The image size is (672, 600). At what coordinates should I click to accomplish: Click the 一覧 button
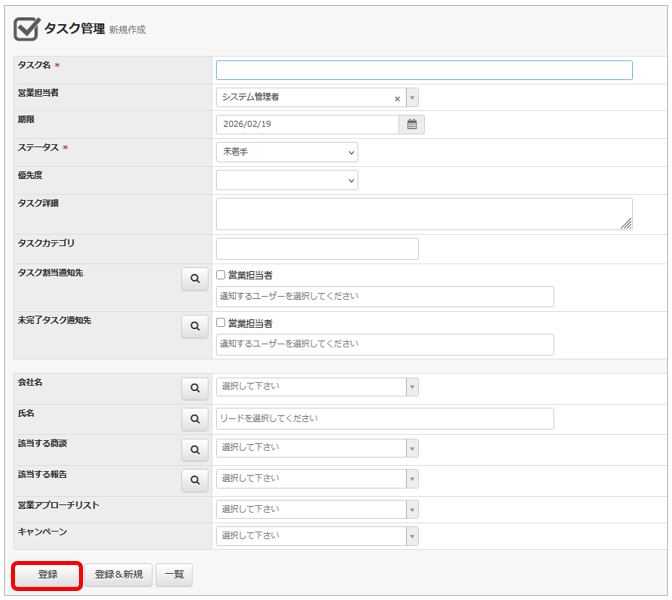174,575
